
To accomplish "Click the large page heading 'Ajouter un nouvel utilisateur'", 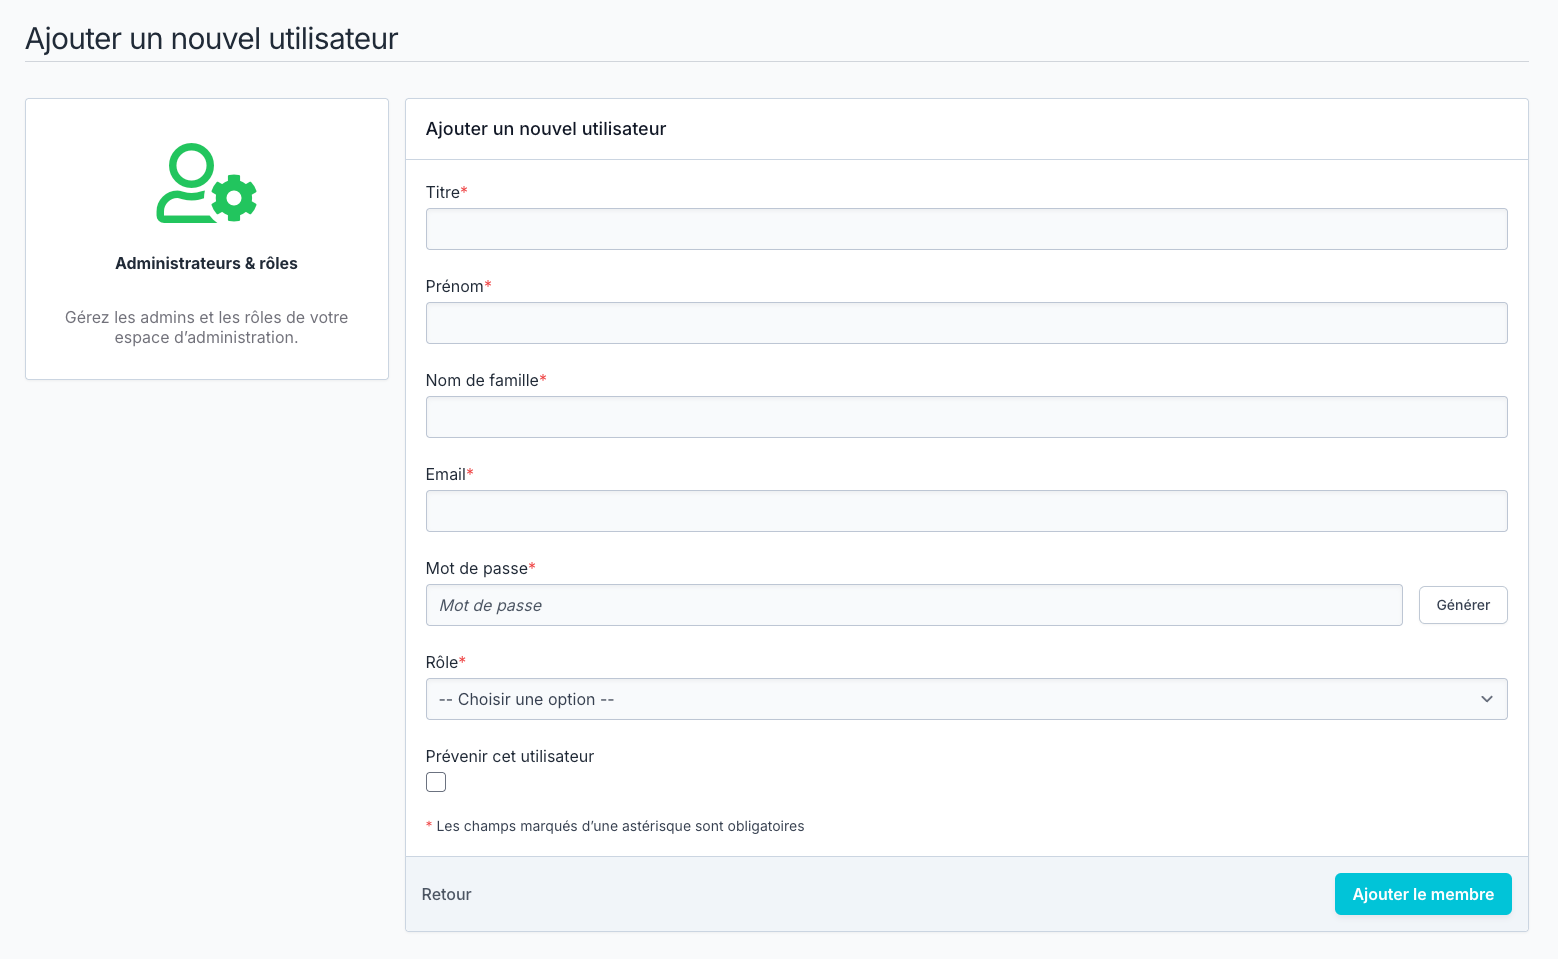I will coord(211,38).
